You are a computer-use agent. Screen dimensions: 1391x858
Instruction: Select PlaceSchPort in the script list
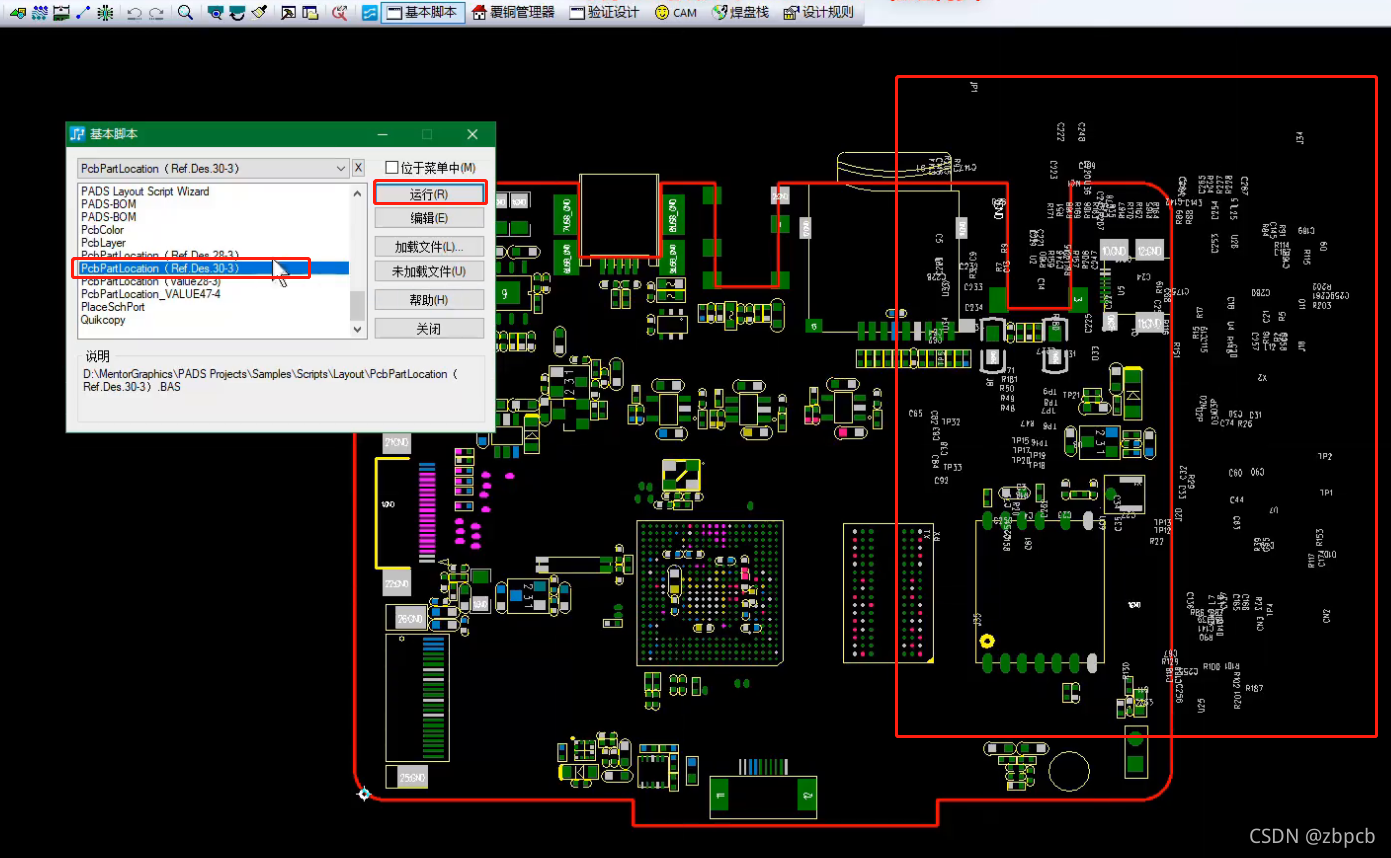[112, 307]
